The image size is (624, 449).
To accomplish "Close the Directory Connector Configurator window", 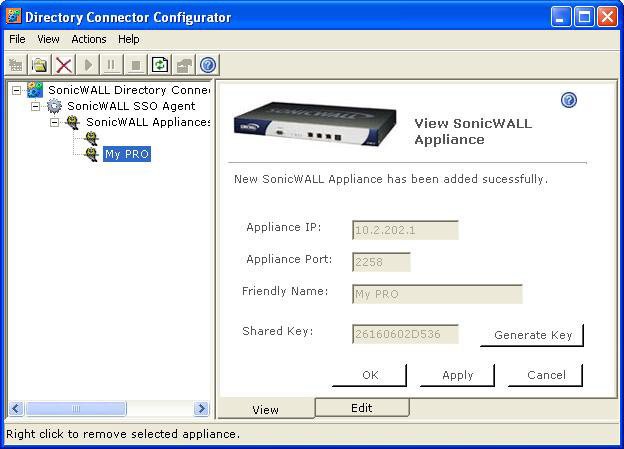I will click(x=607, y=17).
